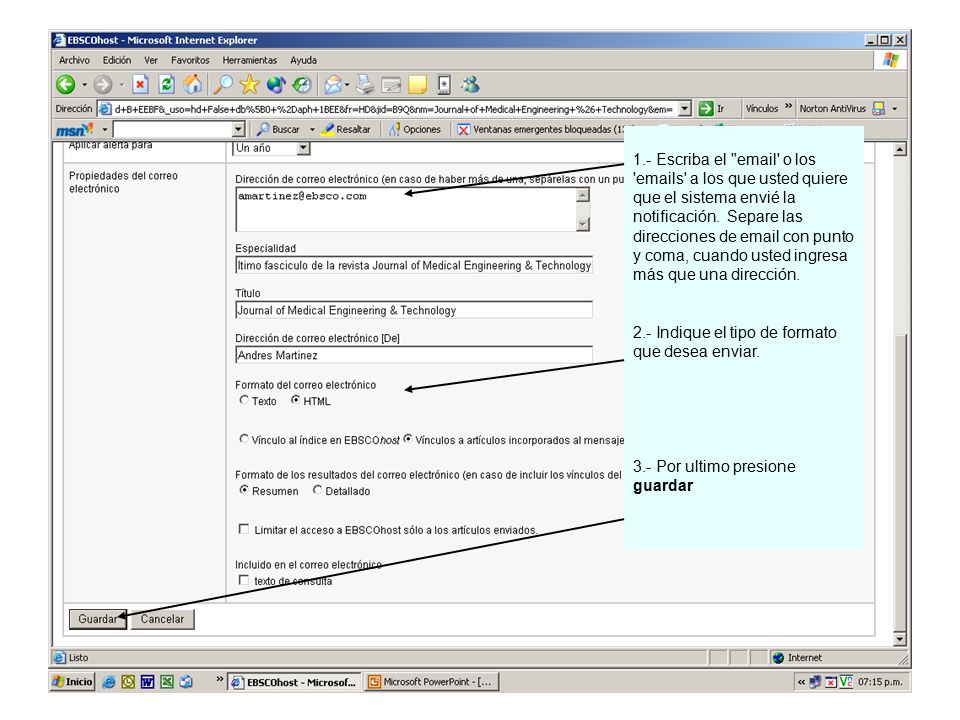Open the Mail envelope icon
Image resolution: width=960 pixels, height=720 pixels.
point(333,84)
